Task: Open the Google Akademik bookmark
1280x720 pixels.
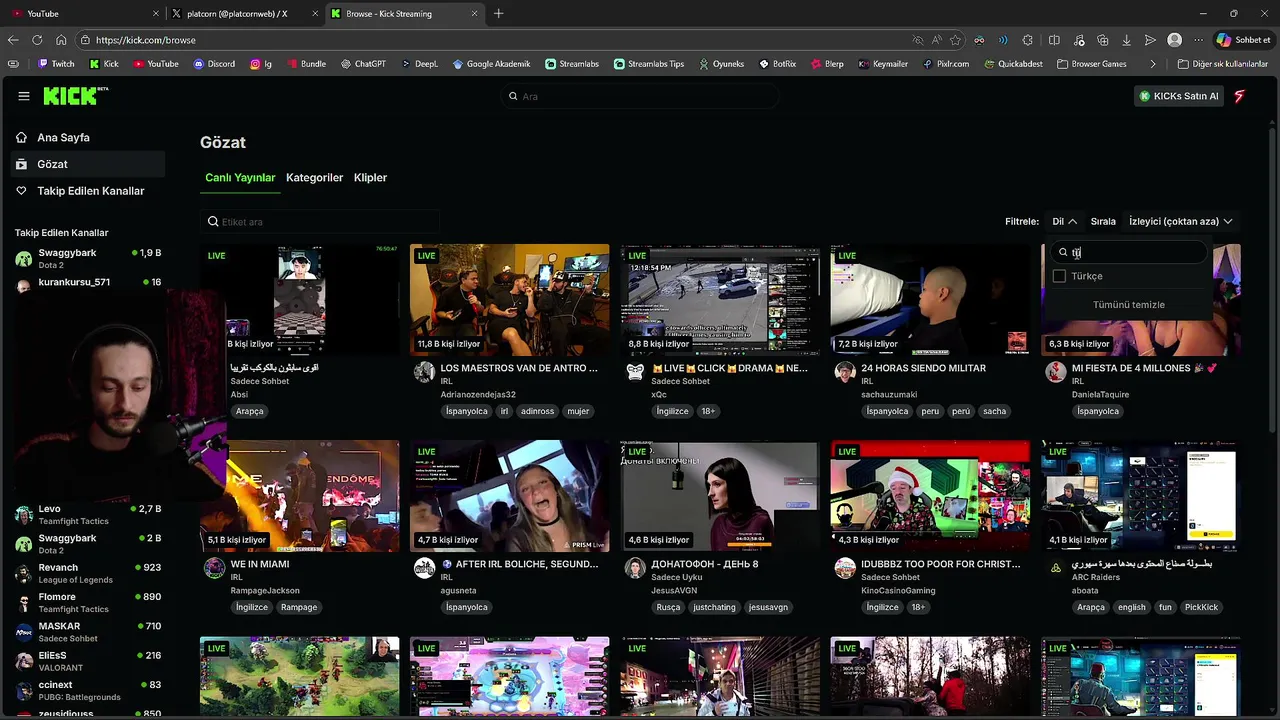Action: (491, 64)
